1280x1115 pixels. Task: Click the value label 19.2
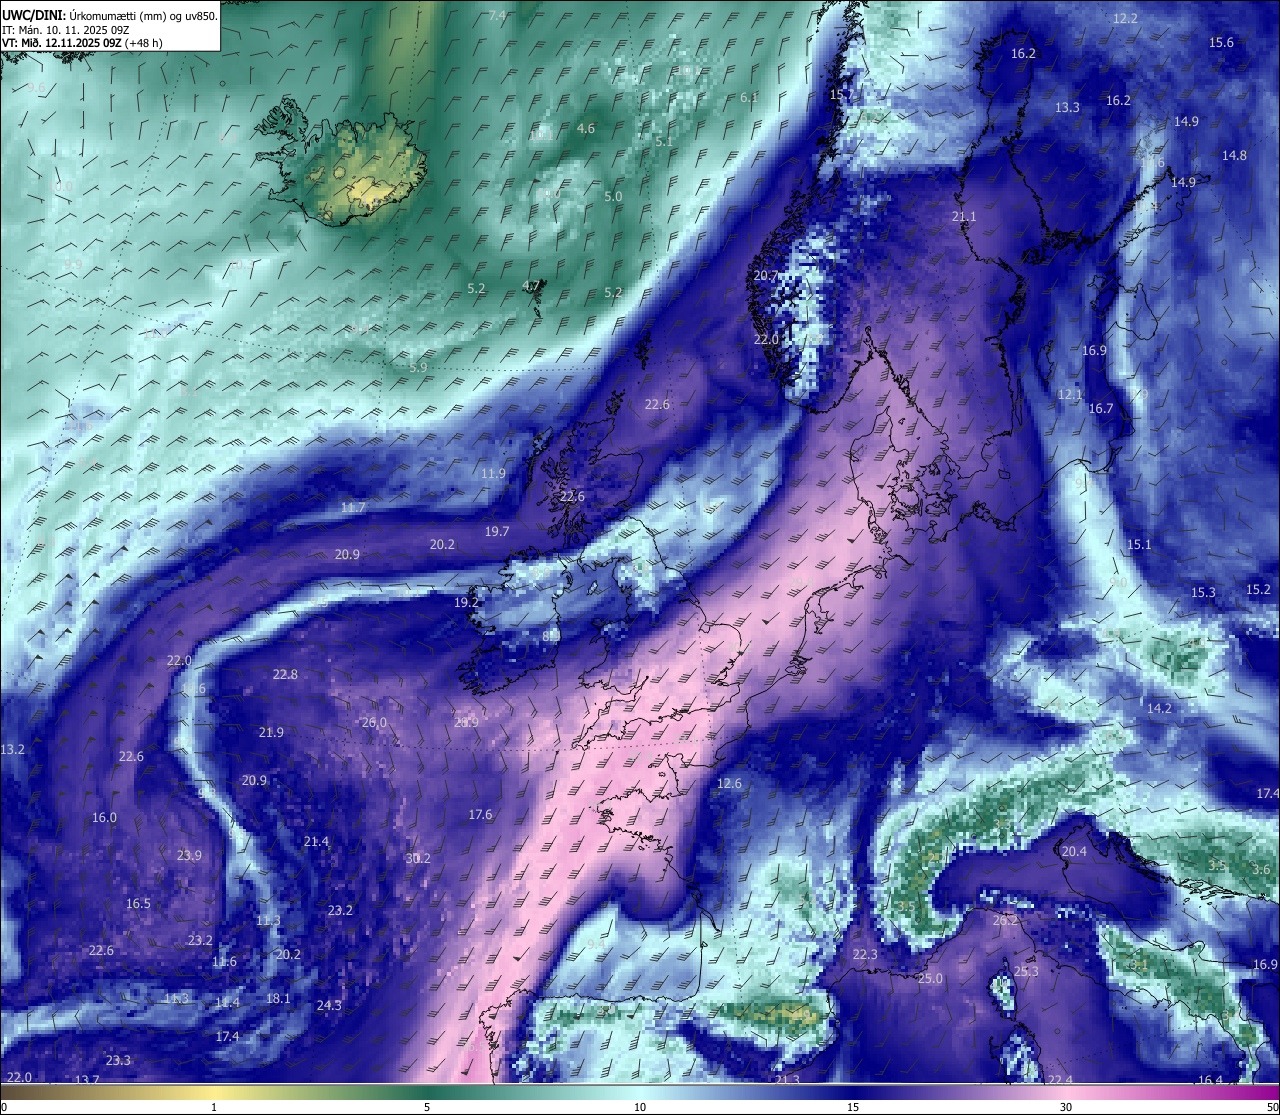pos(466,602)
